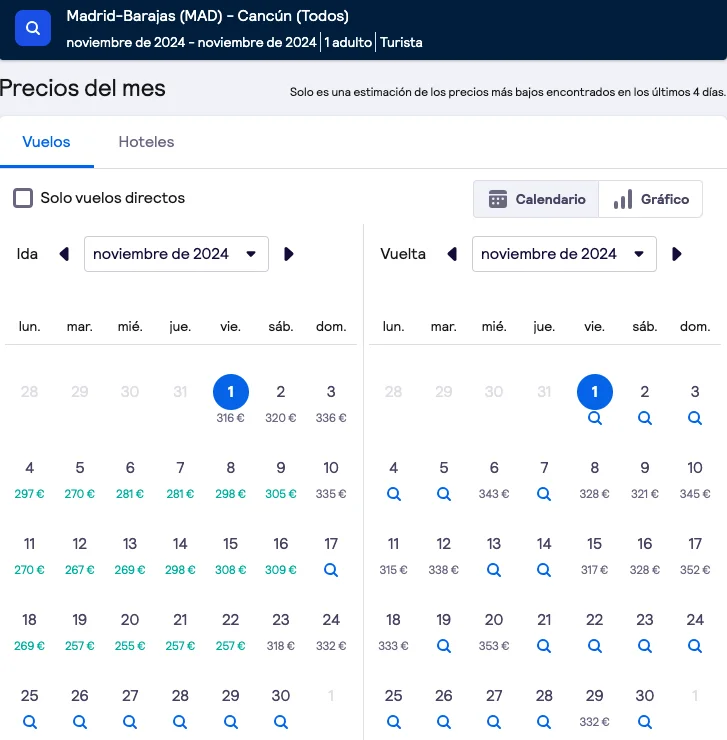Pick outbound November 20 at 255 €
The image size is (727, 740).
click(130, 632)
